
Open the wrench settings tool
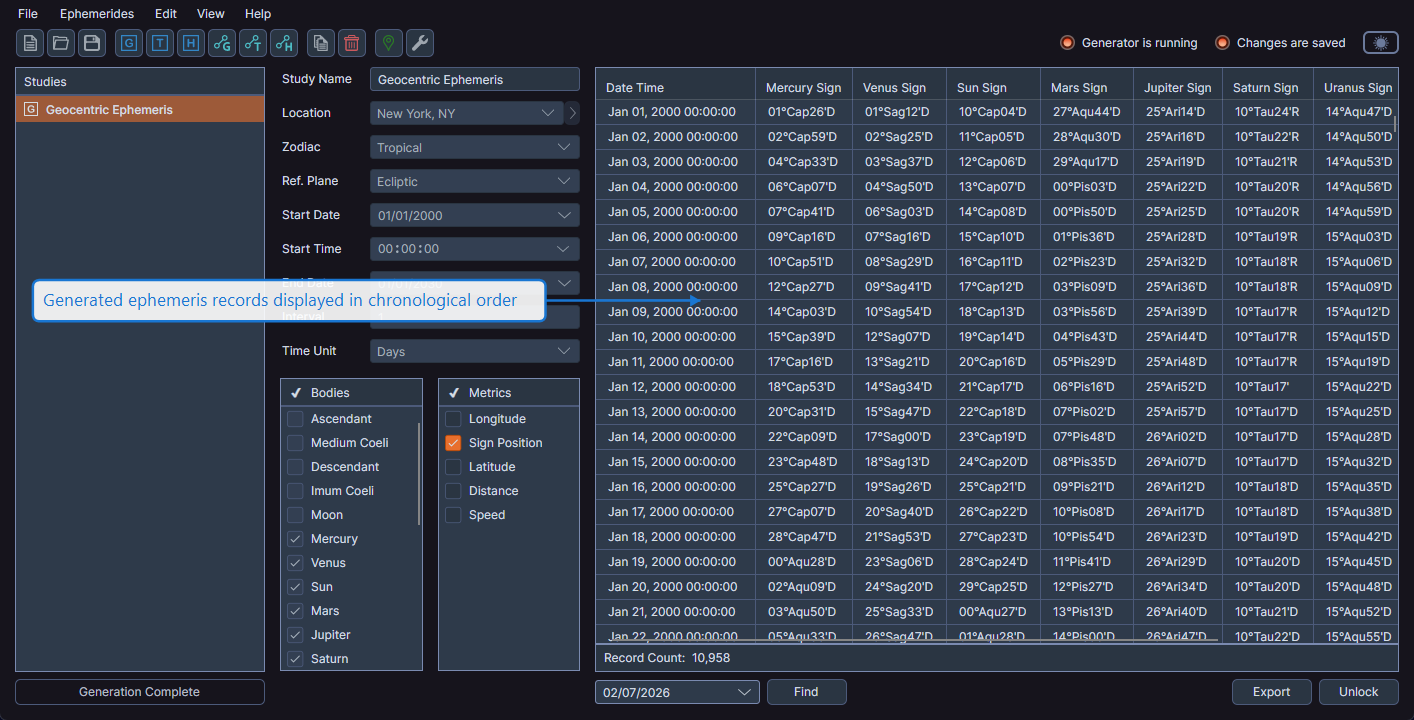(419, 43)
